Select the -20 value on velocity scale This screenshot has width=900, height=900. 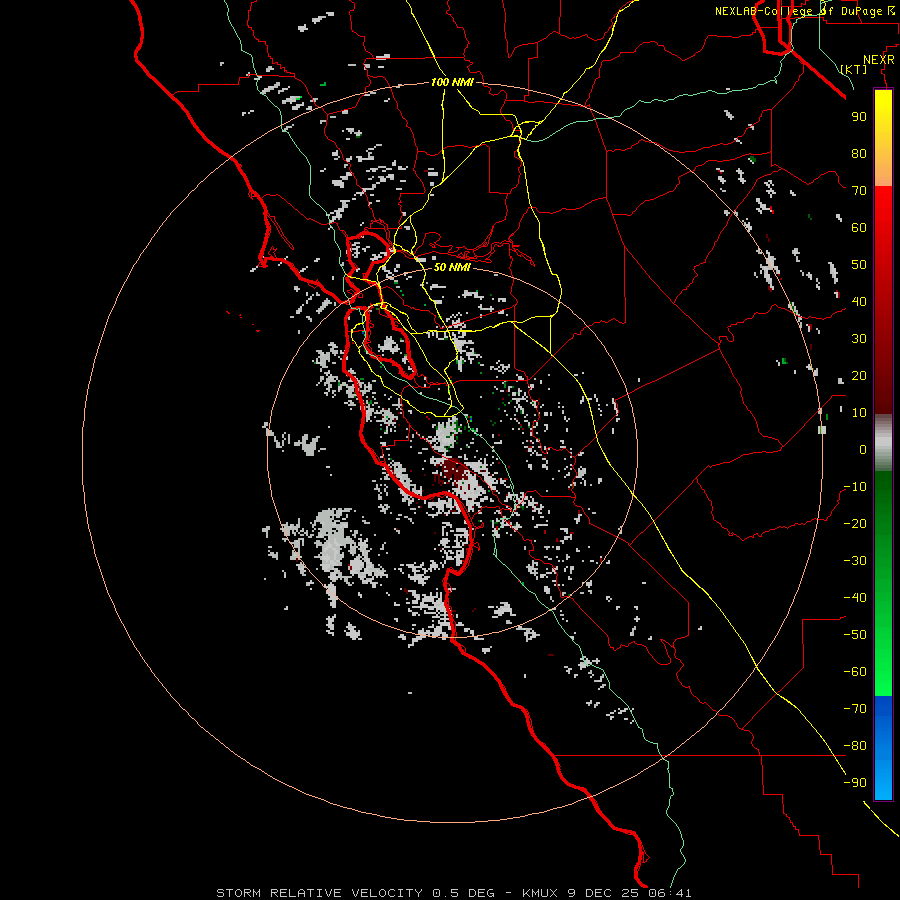pyautogui.click(x=855, y=523)
